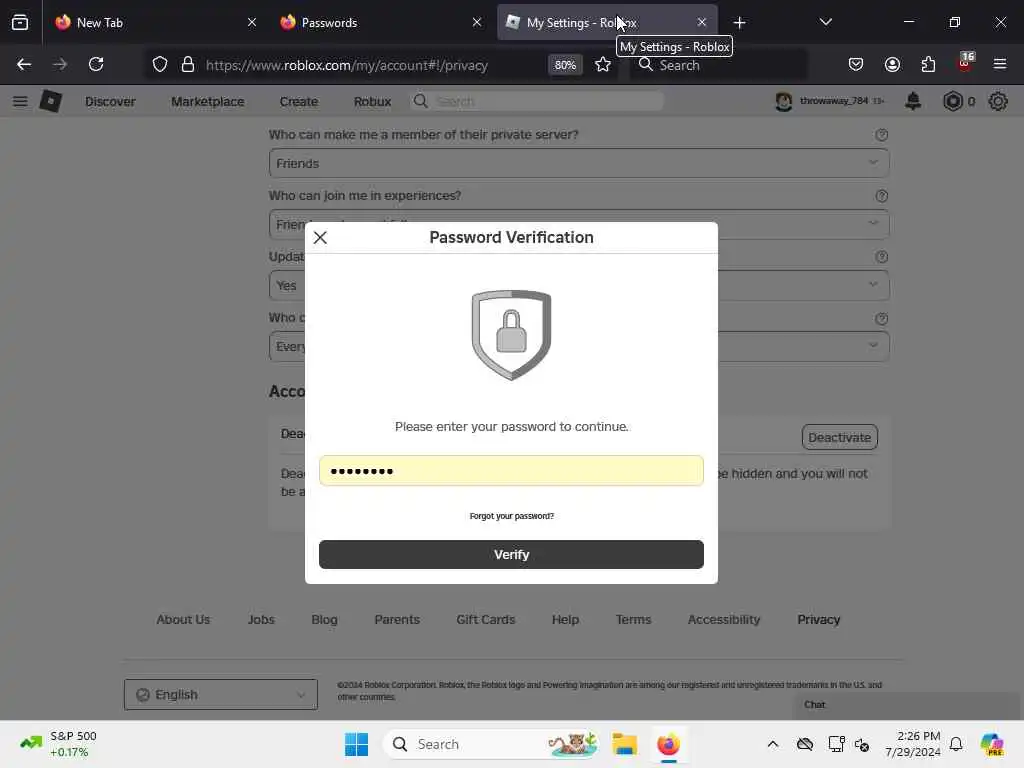Open the Windows Start menu

(x=357, y=744)
